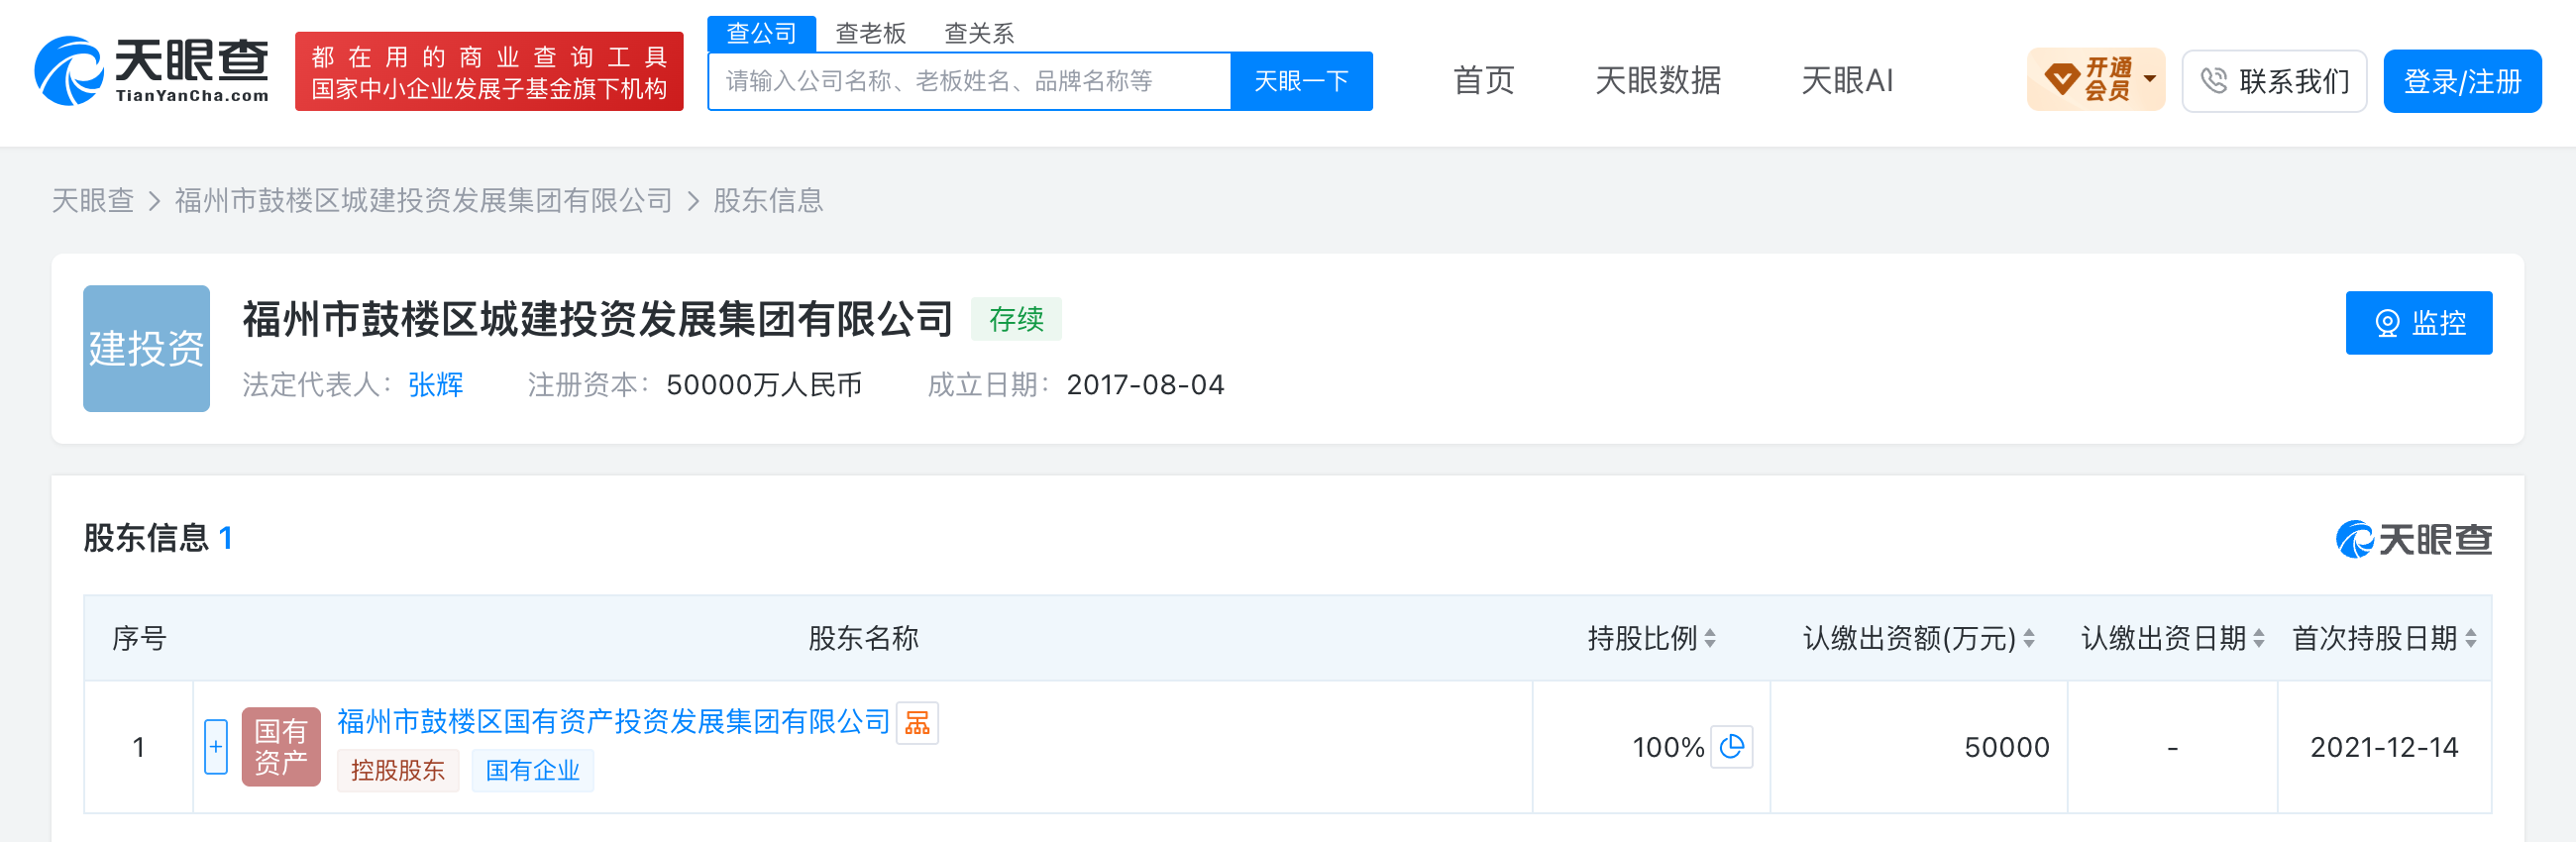Open the 天眼数据 menu
This screenshot has width=2576, height=842.
tap(1657, 80)
